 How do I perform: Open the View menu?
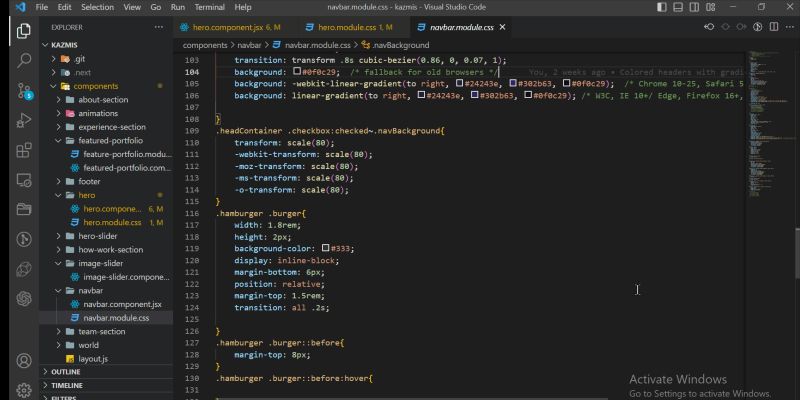tap(132, 7)
